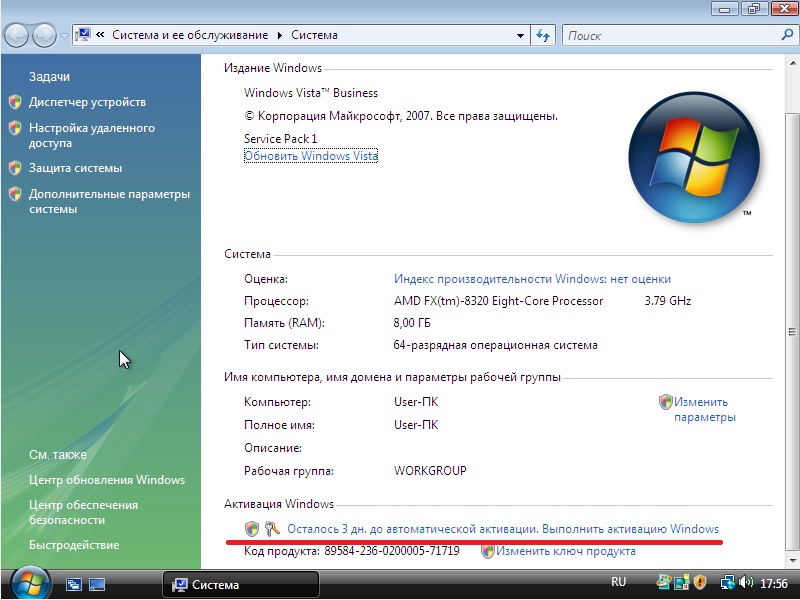This screenshot has width=800, height=600.
Task: Select the Система taskbar button
Action: click(x=241, y=584)
